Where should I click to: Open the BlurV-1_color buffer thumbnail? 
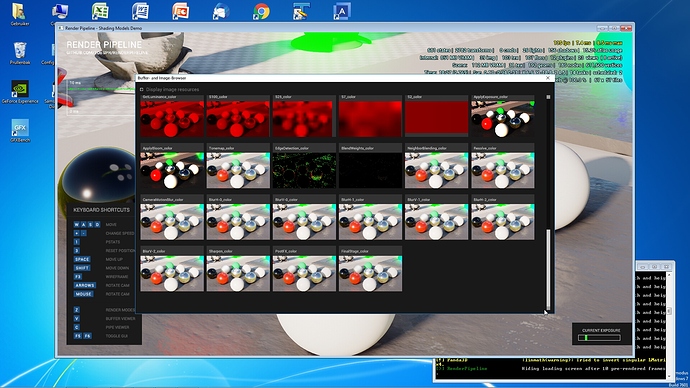pos(437,222)
